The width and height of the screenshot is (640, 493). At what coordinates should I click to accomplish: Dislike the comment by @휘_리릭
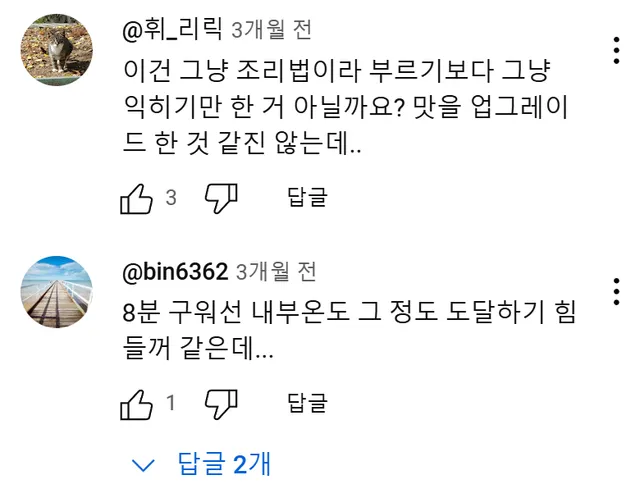point(221,198)
